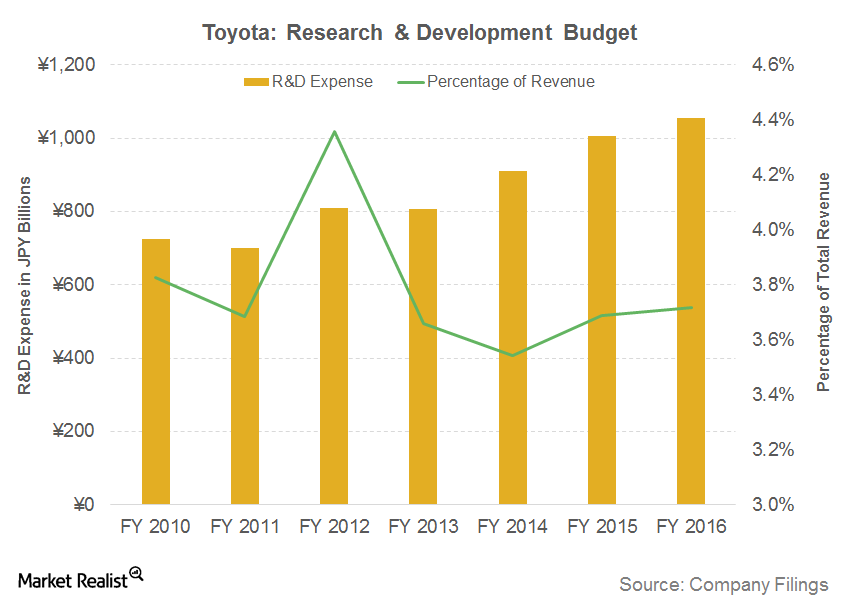Click the FY 2011 yellow bar

pyautogui.click(x=245, y=376)
